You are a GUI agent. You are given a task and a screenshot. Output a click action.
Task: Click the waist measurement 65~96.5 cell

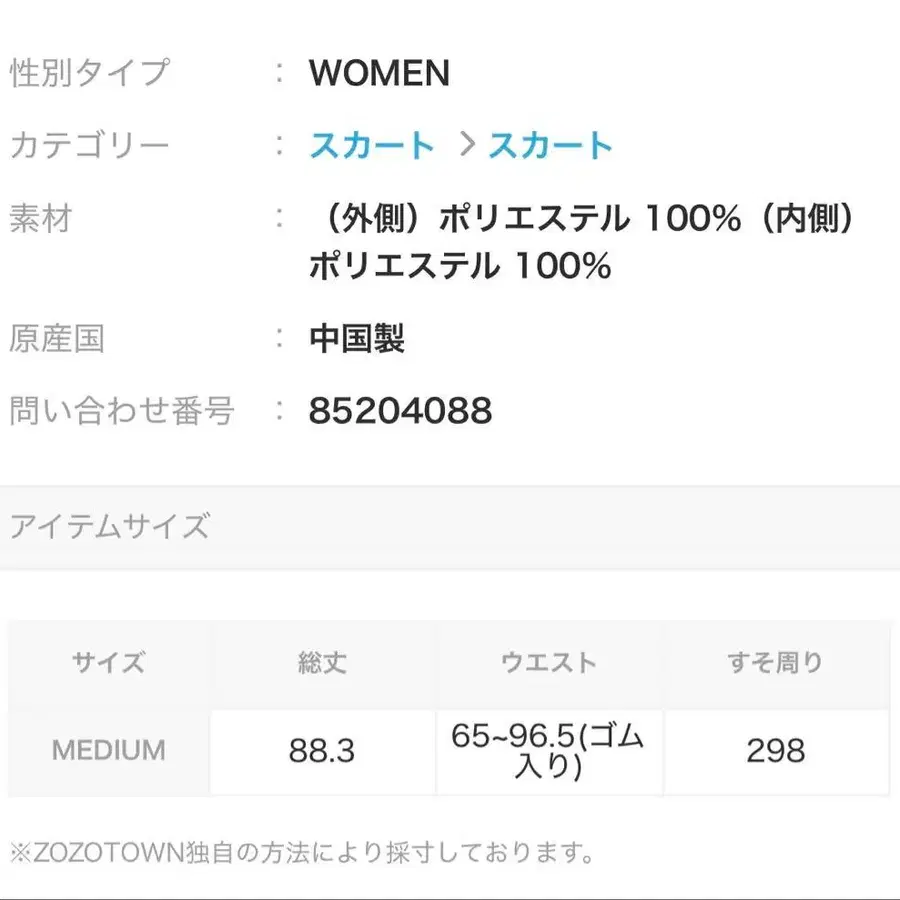coord(549,750)
